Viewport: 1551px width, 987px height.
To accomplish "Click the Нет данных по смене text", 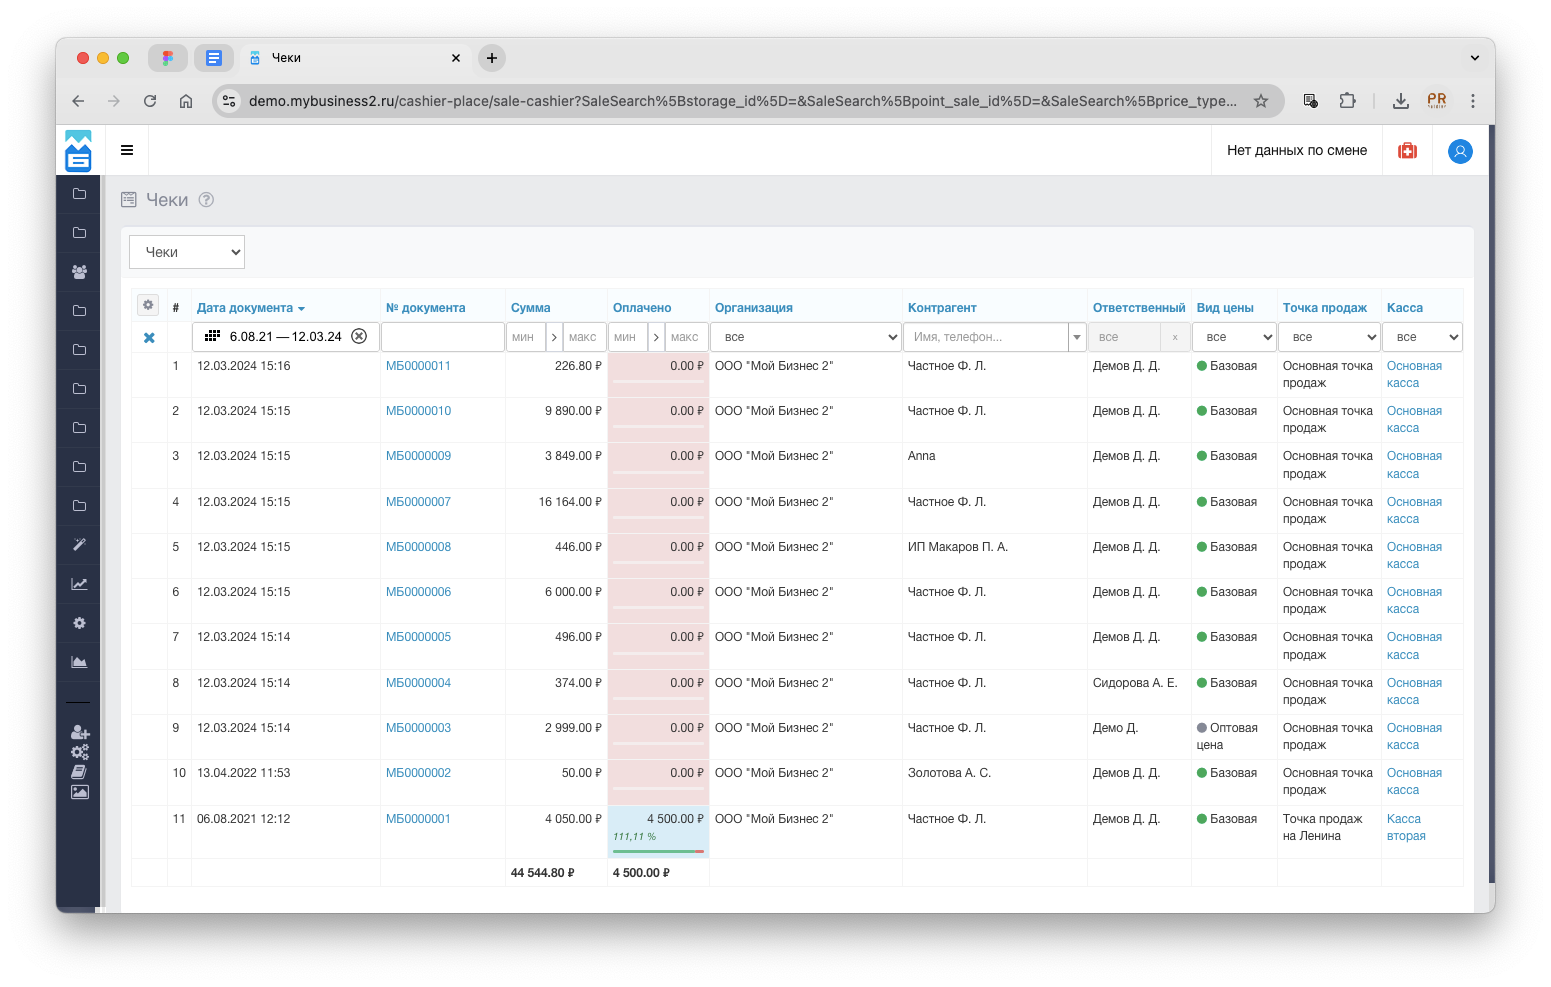I will click(1297, 150).
